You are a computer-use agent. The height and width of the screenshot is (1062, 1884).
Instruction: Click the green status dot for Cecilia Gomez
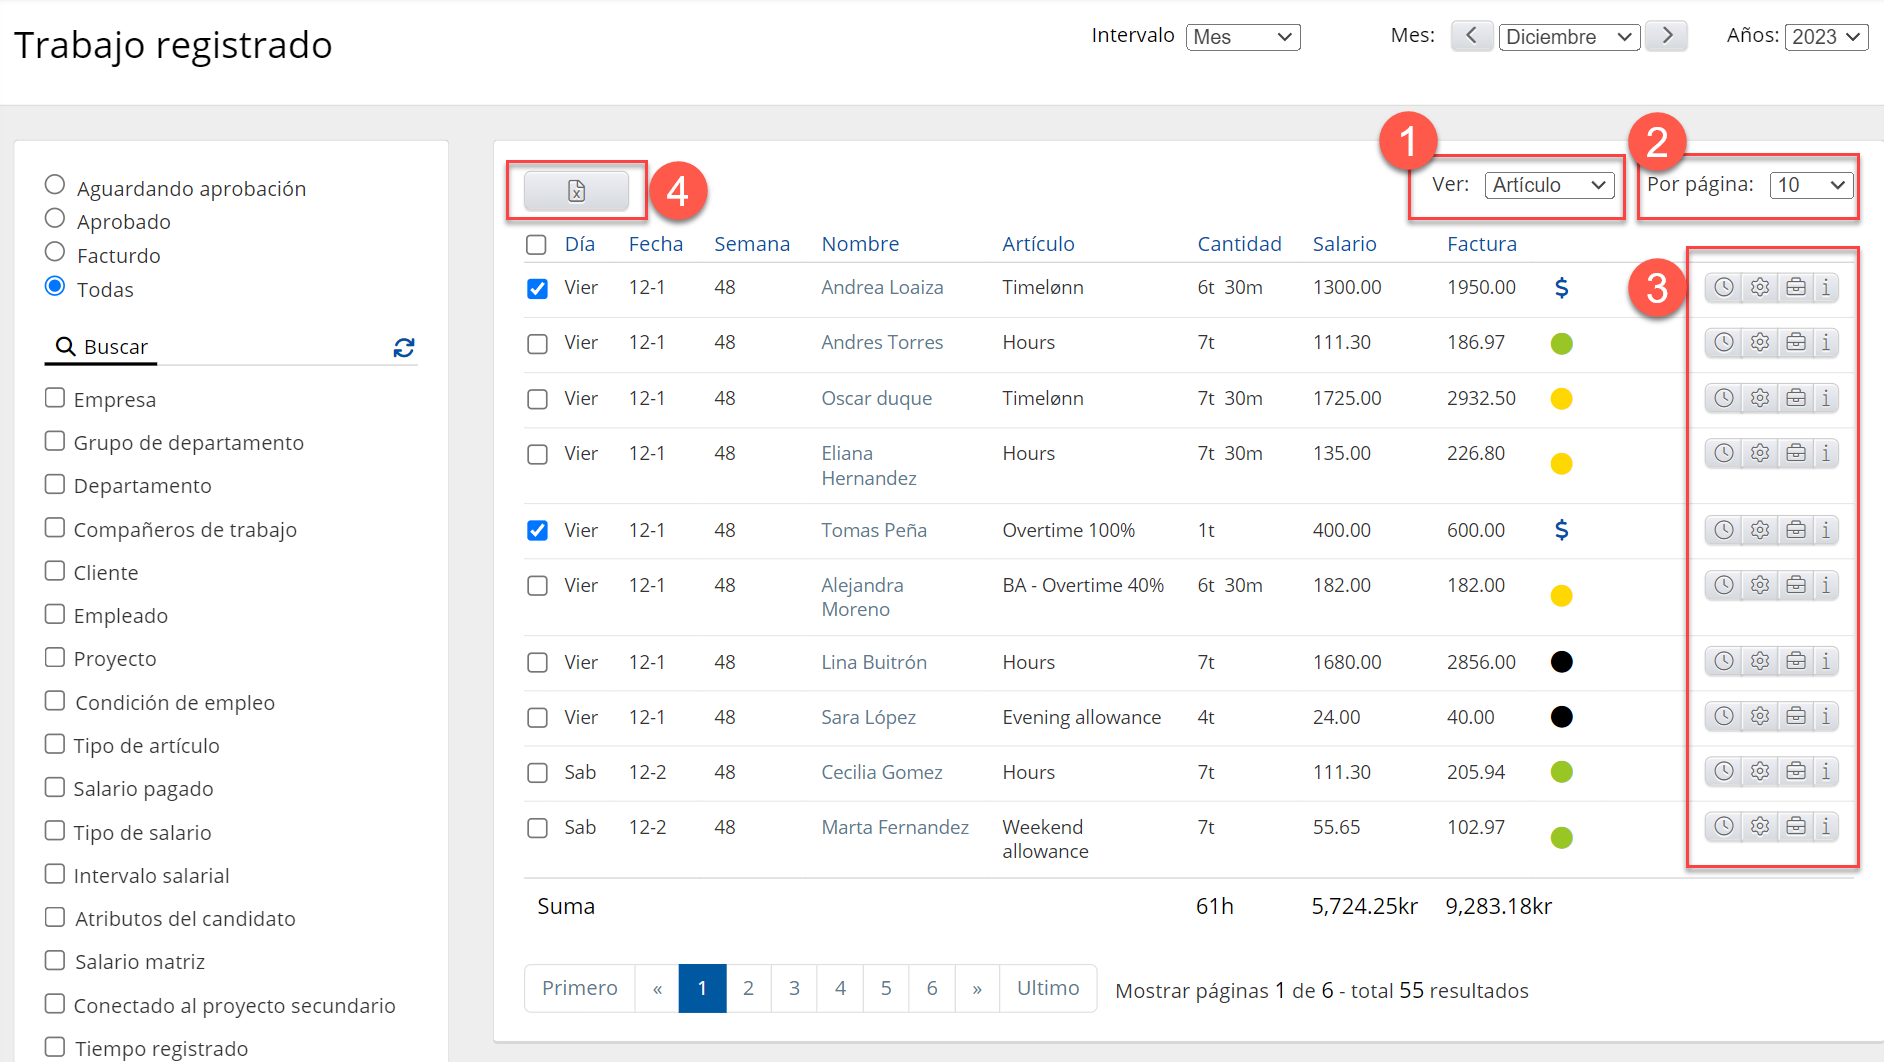[x=1561, y=772]
